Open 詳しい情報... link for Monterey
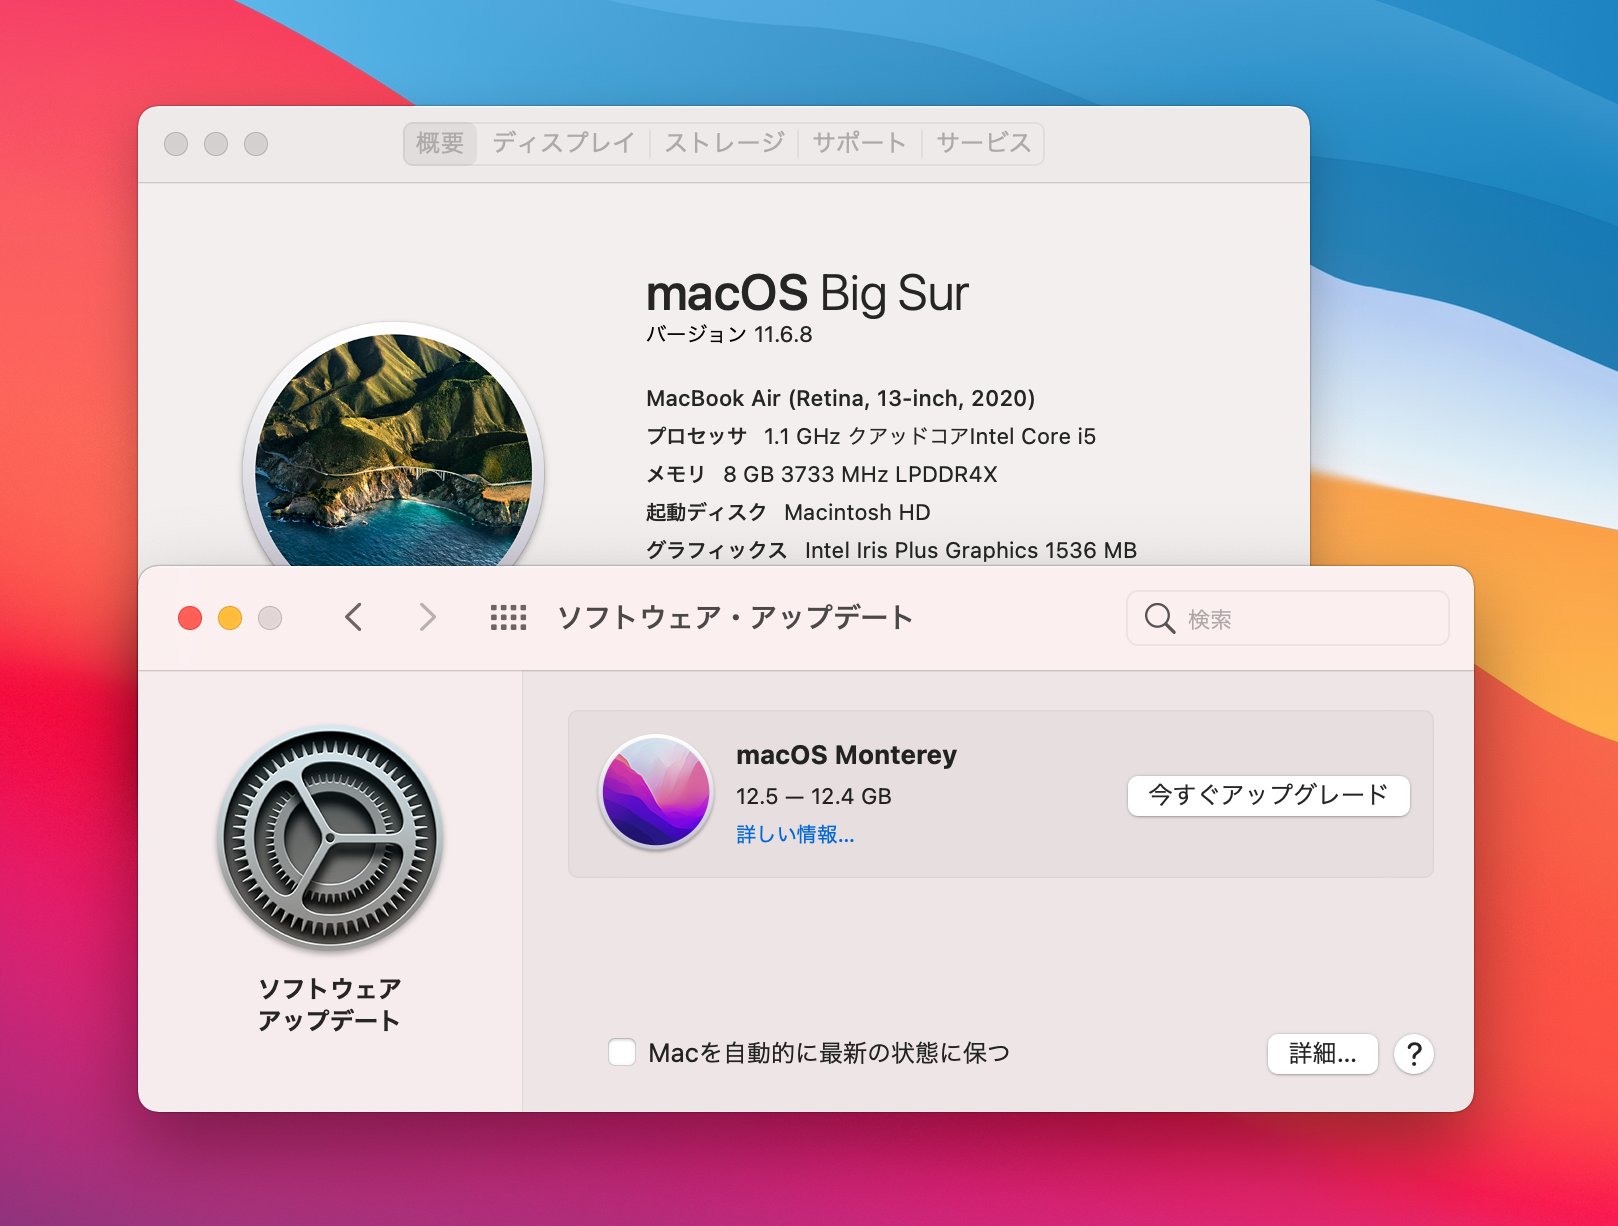 tap(795, 834)
